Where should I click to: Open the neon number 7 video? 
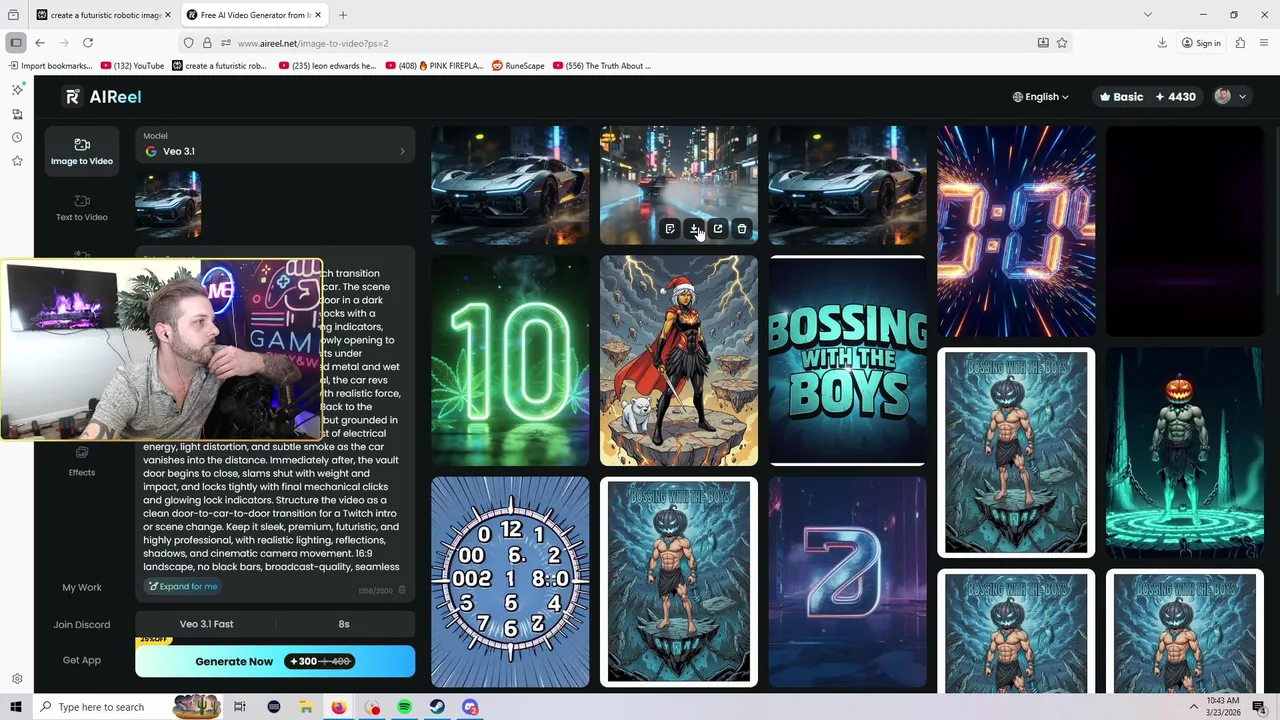coord(847,582)
